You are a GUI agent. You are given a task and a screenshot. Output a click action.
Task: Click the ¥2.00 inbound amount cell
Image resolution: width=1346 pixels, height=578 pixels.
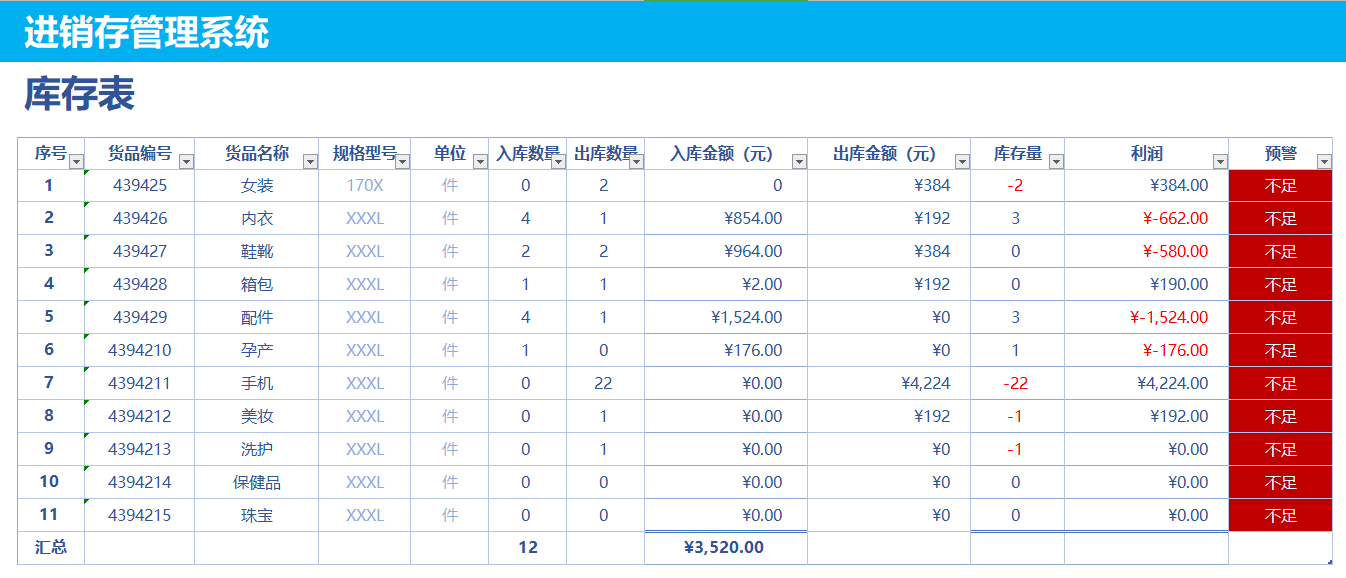tap(726, 285)
